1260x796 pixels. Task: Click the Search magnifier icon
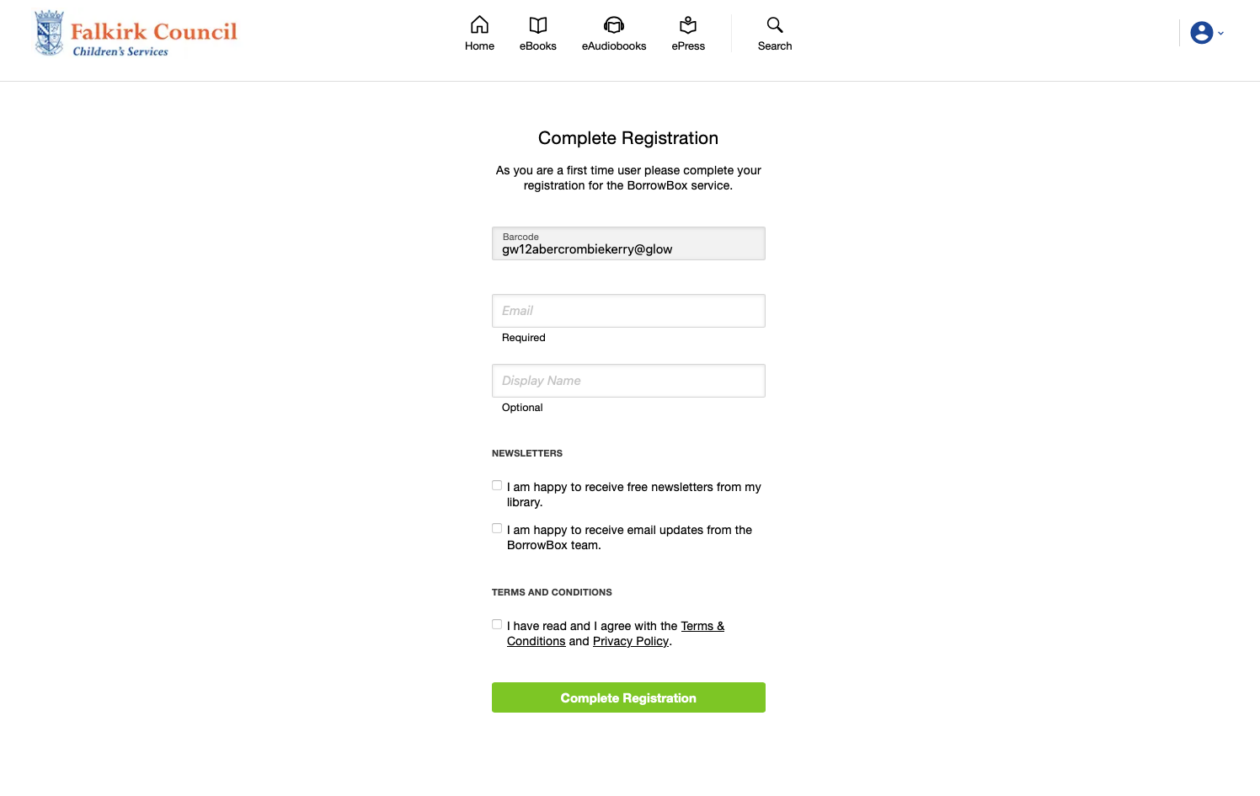point(775,25)
